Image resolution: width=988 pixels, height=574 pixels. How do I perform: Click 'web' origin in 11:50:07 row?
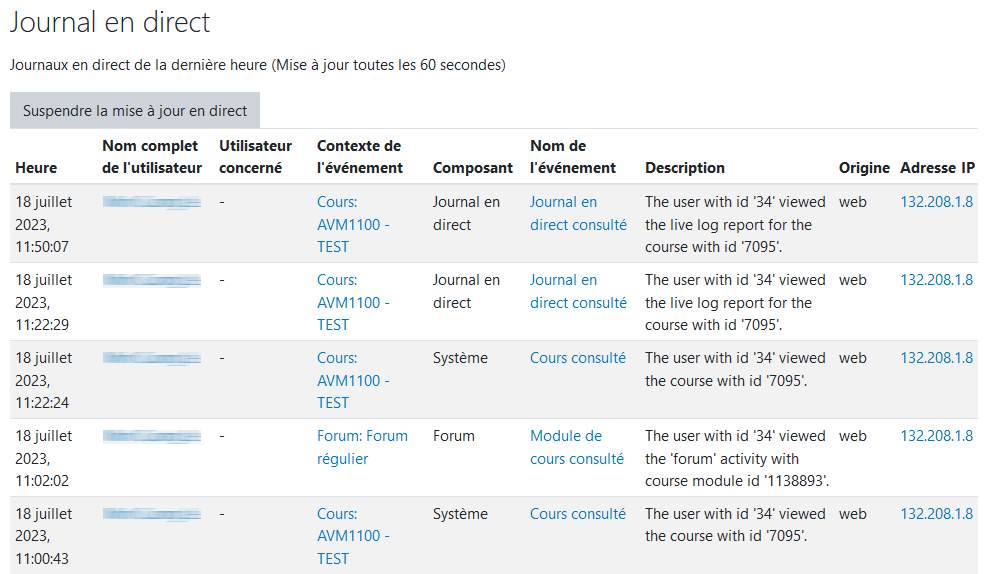[853, 202]
